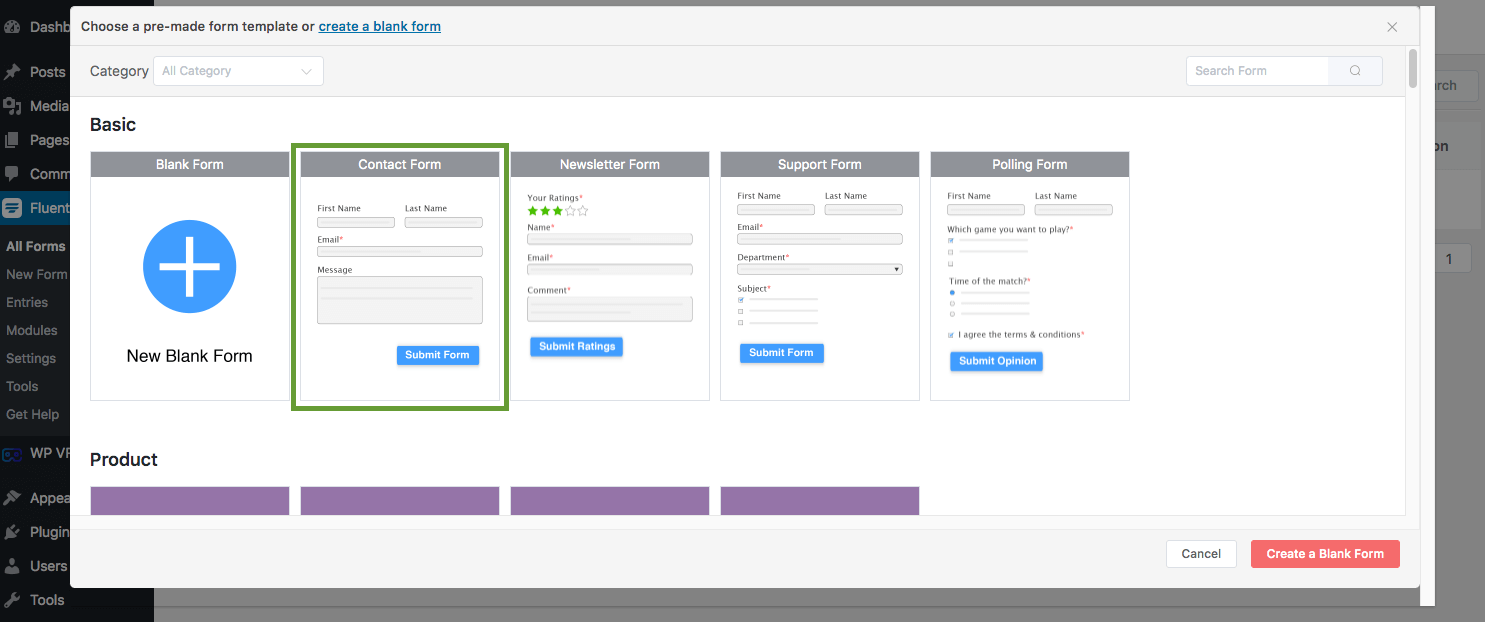Tick the first Subject checkbox in Support Form
The width and height of the screenshot is (1485, 622).
click(x=740, y=299)
